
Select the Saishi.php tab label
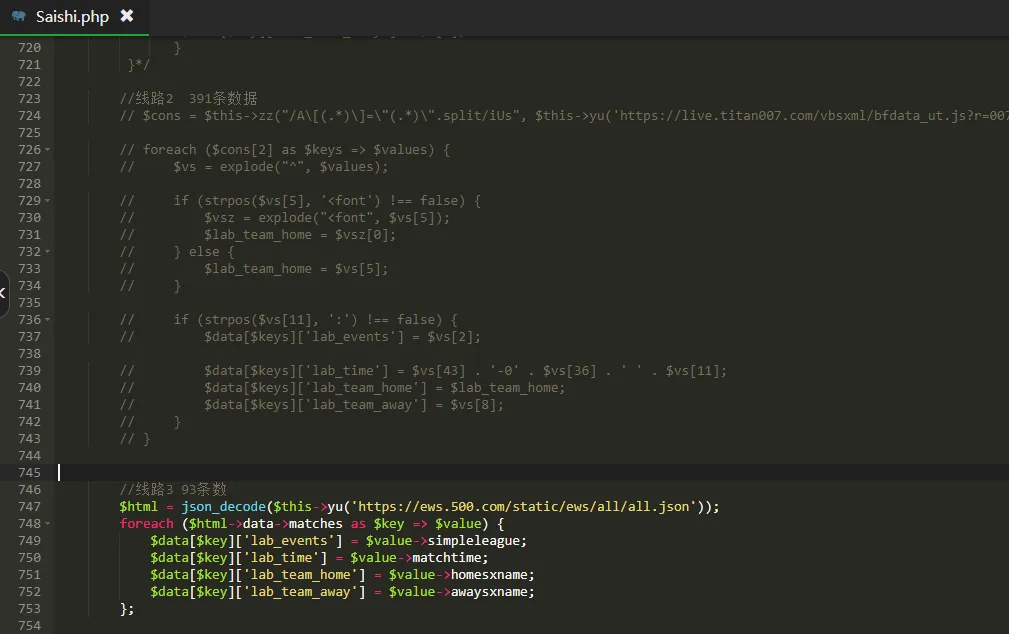coord(72,17)
